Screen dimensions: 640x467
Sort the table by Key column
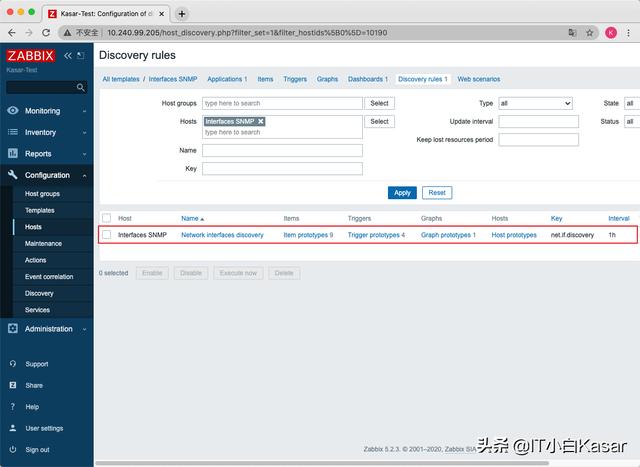click(x=556, y=218)
